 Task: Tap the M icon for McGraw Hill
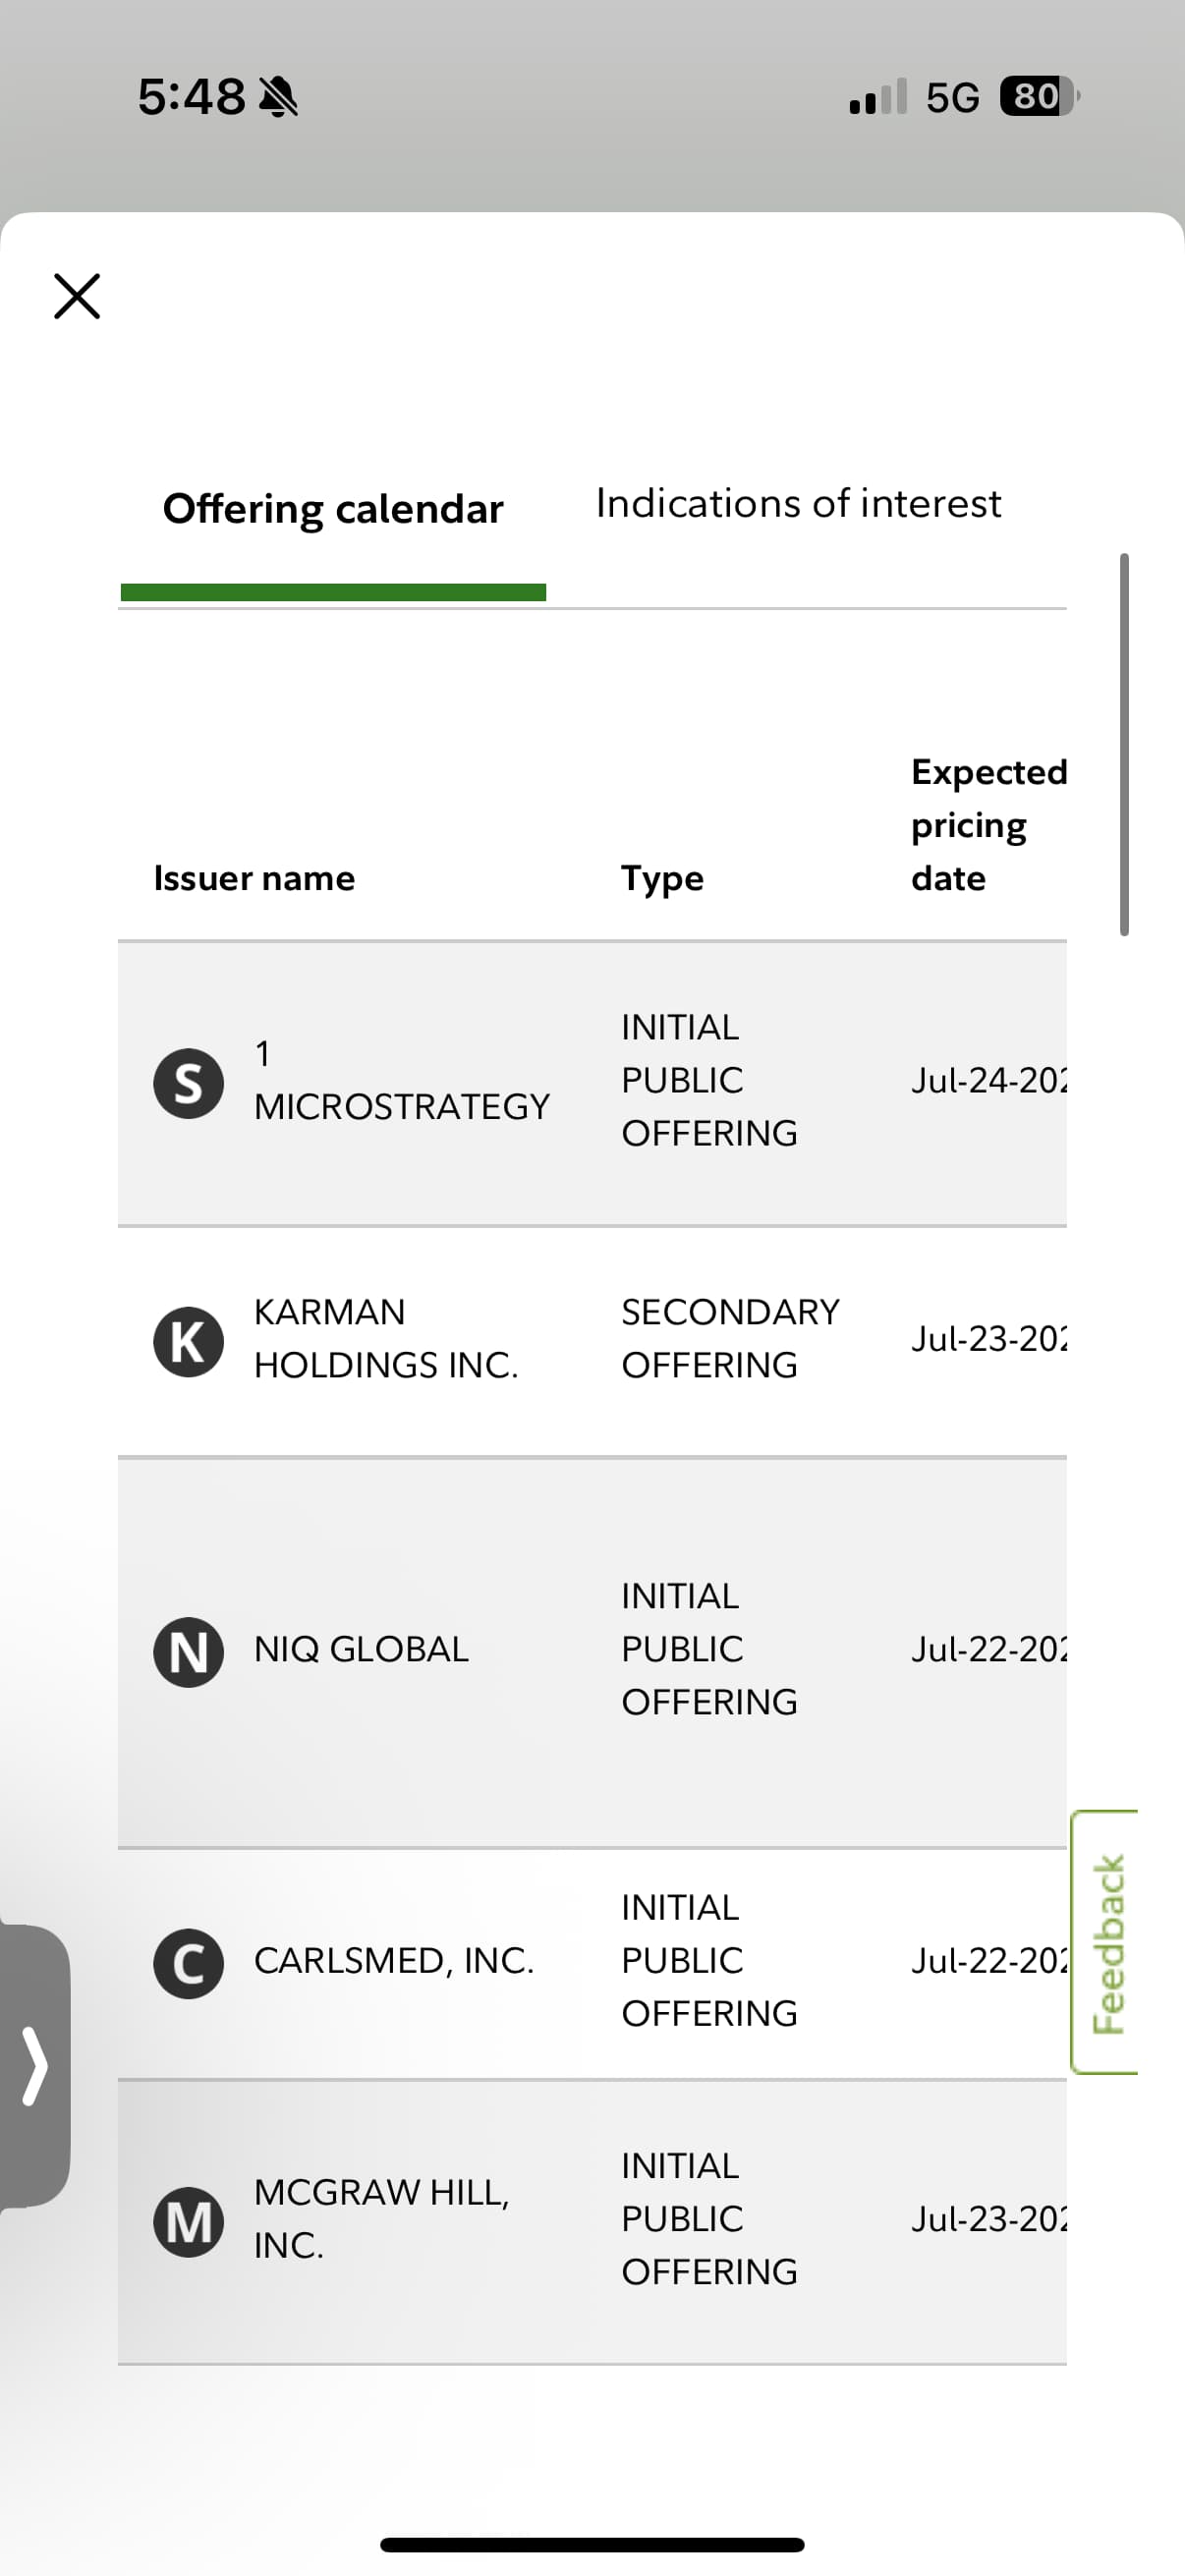coord(188,2221)
